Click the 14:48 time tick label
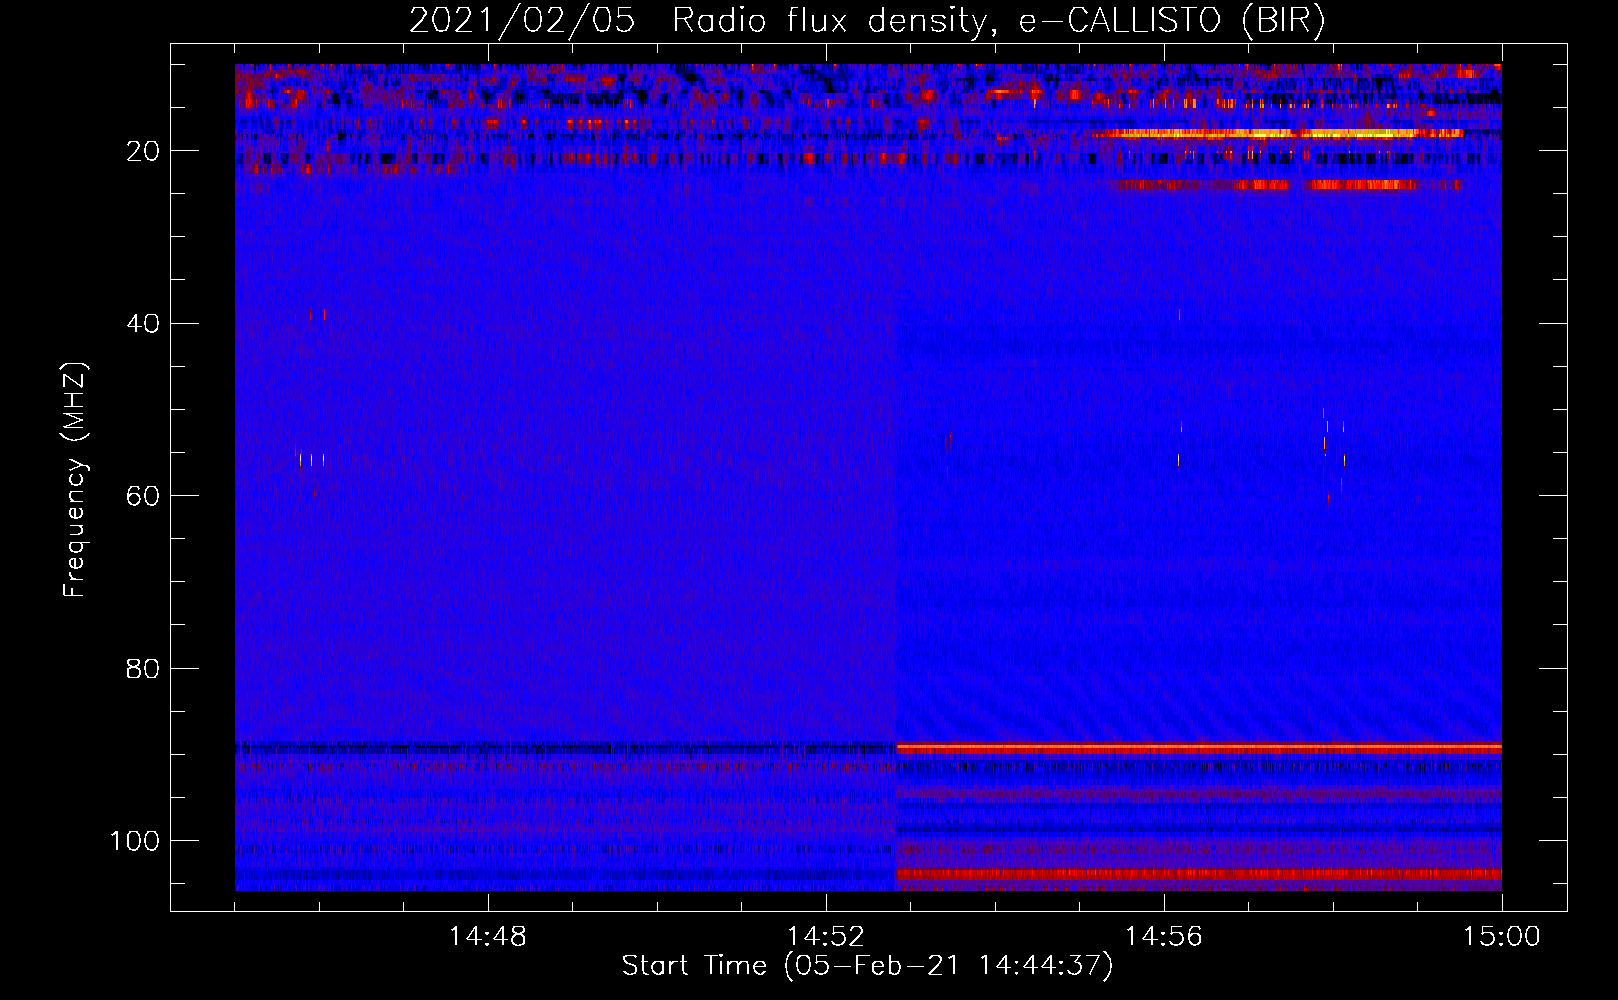The height and width of the screenshot is (1000, 1618). coord(488,936)
